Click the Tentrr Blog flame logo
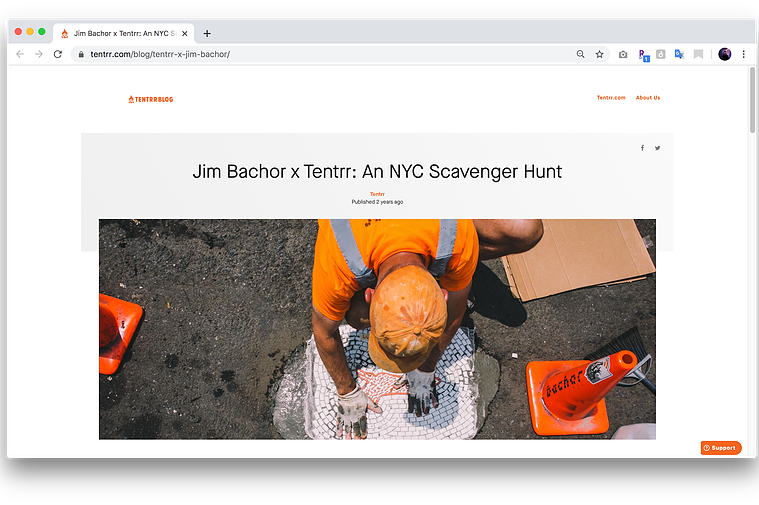The image size is (759, 505). pos(151,99)
